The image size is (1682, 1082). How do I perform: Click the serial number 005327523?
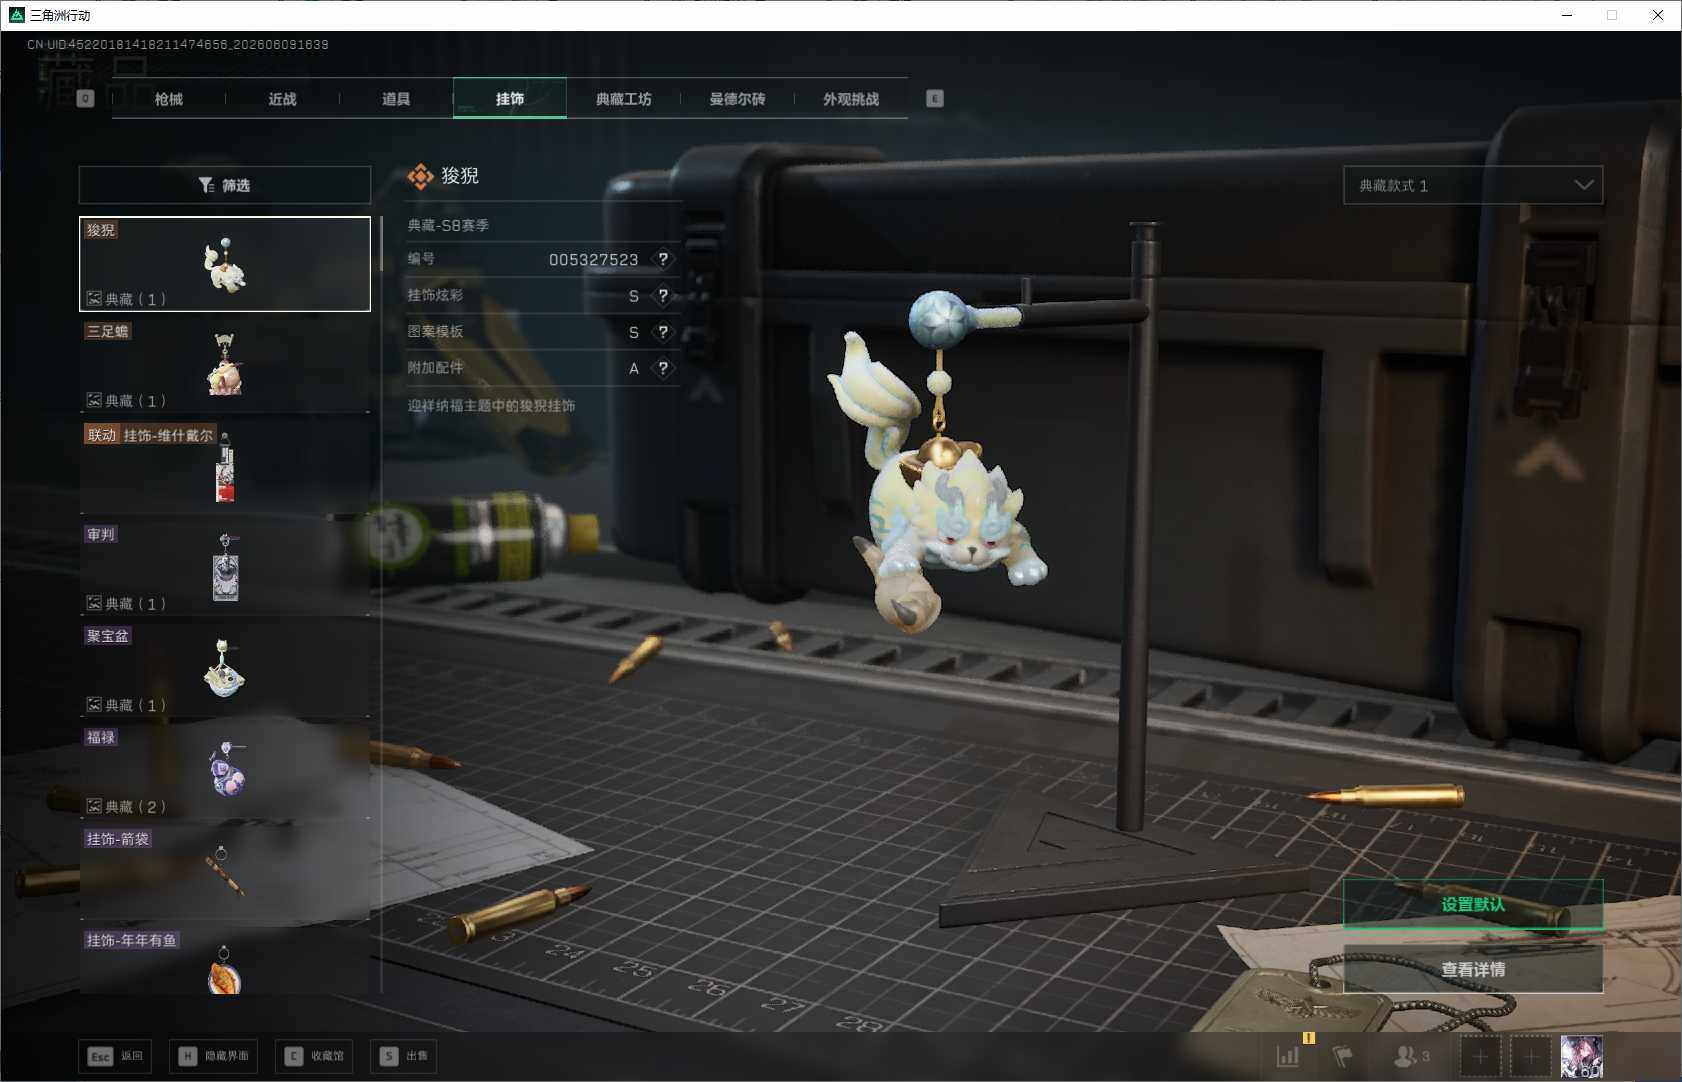click(x=593, y=259)
